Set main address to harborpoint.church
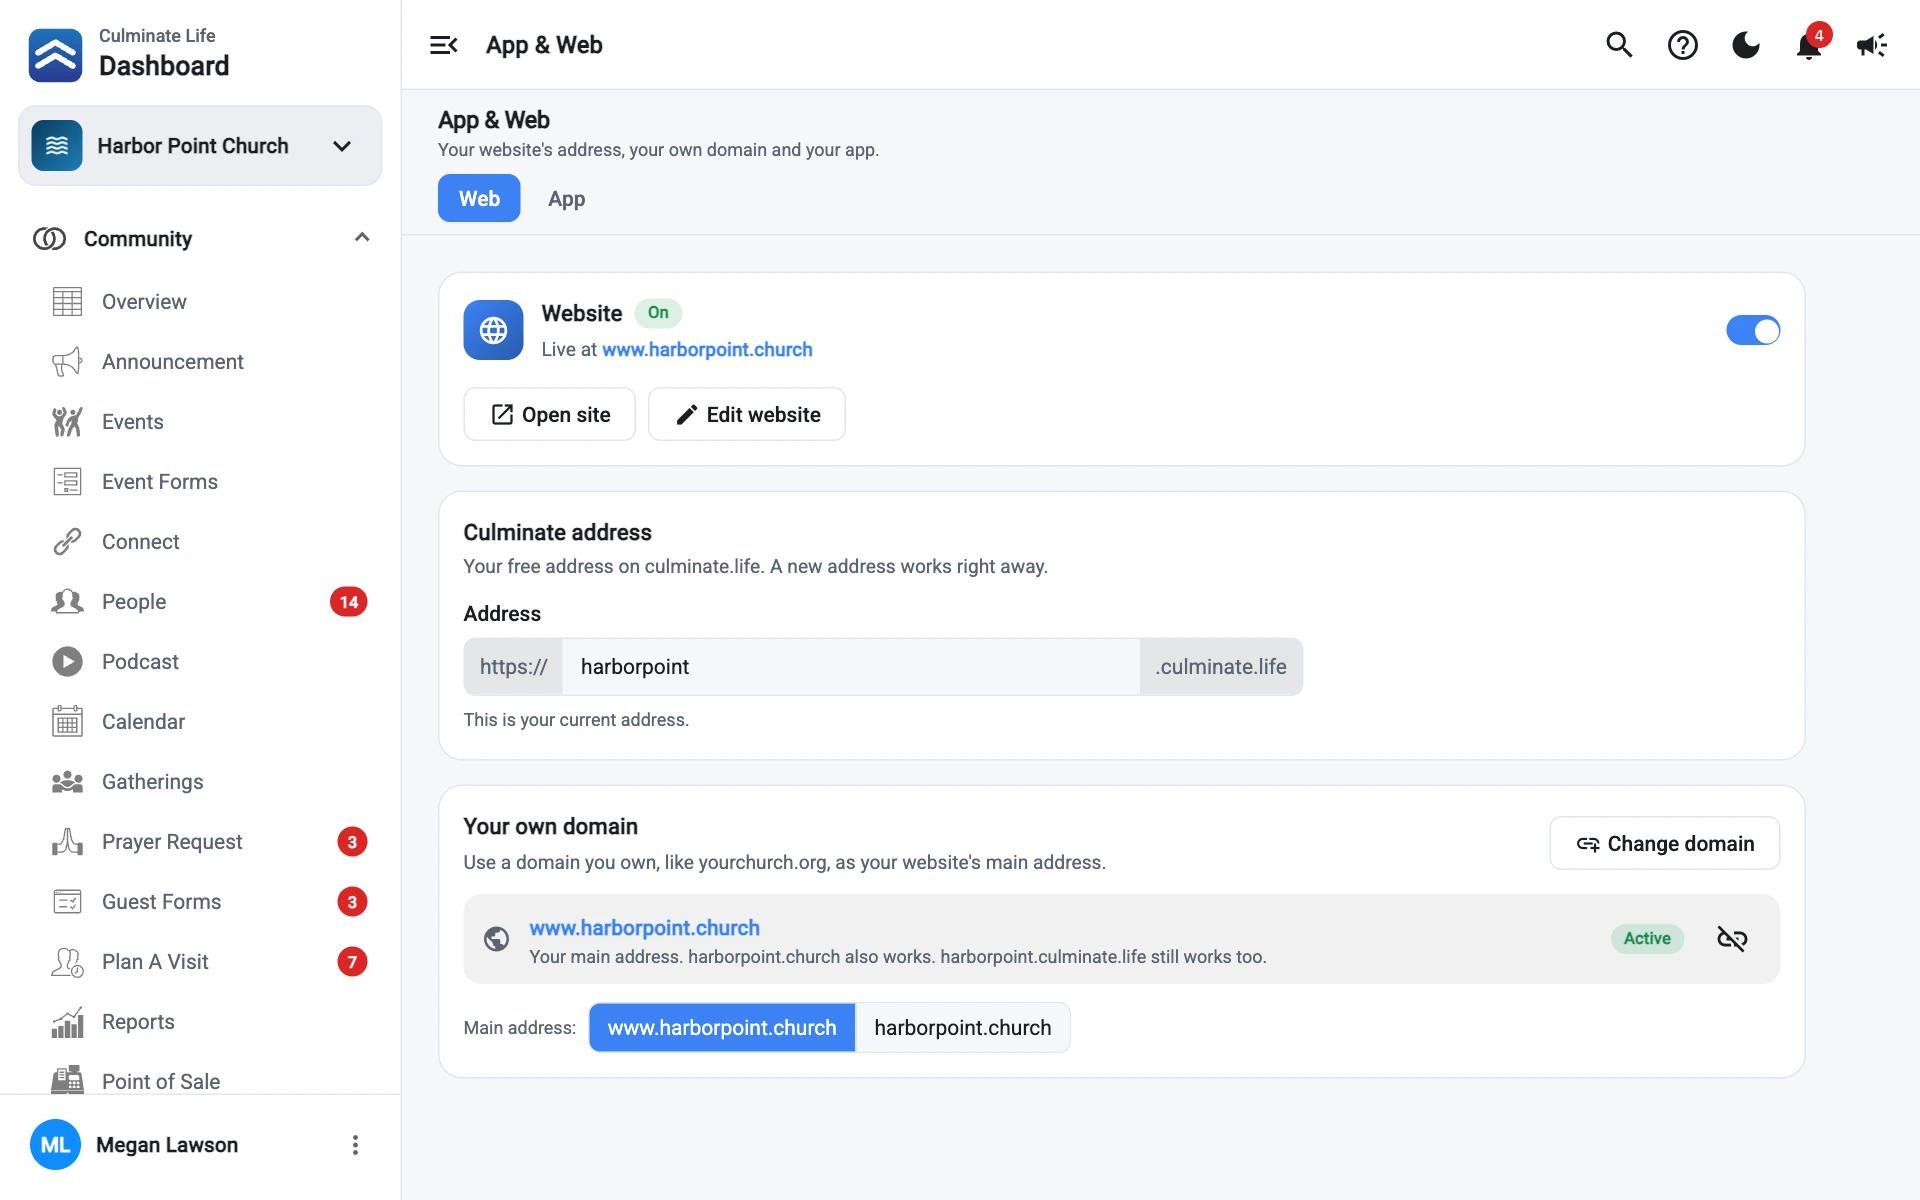The width and height of the screenshot is (1920, 1200). [963, 1028]
